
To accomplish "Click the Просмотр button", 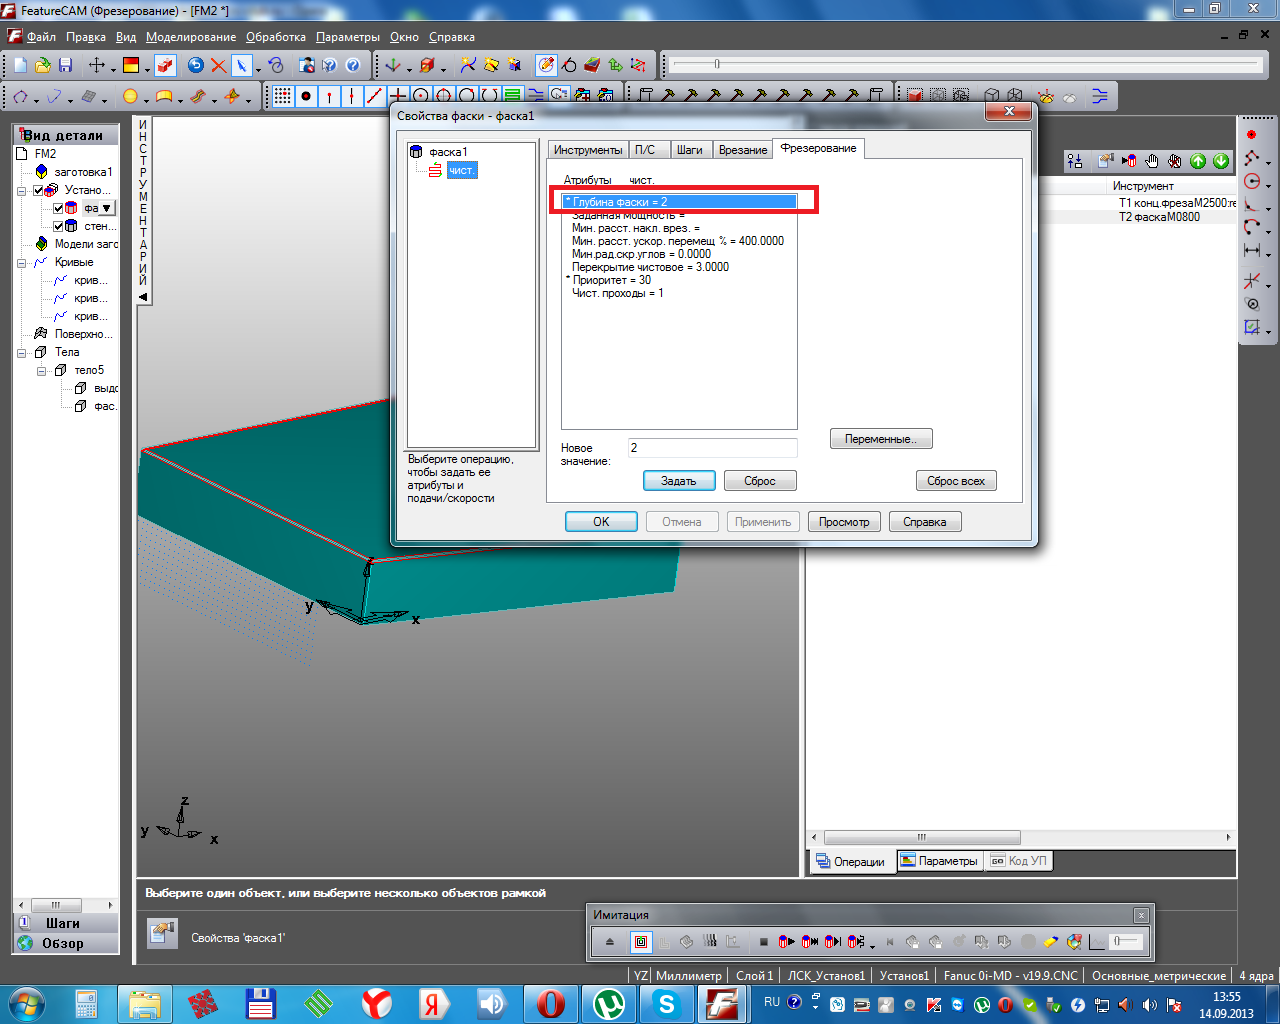I will (x=845, y=522).
